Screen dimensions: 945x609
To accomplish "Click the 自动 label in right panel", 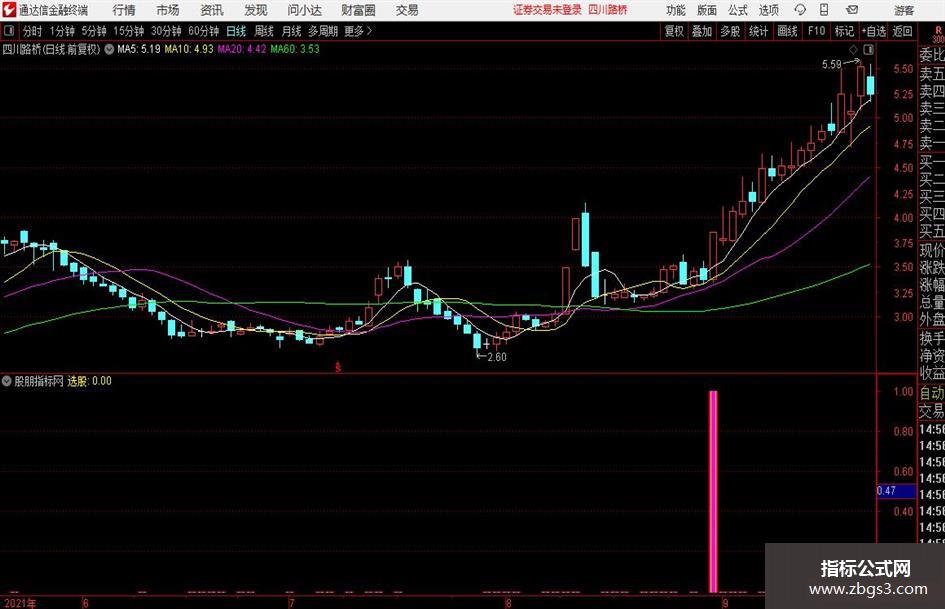I will point(932,393).
